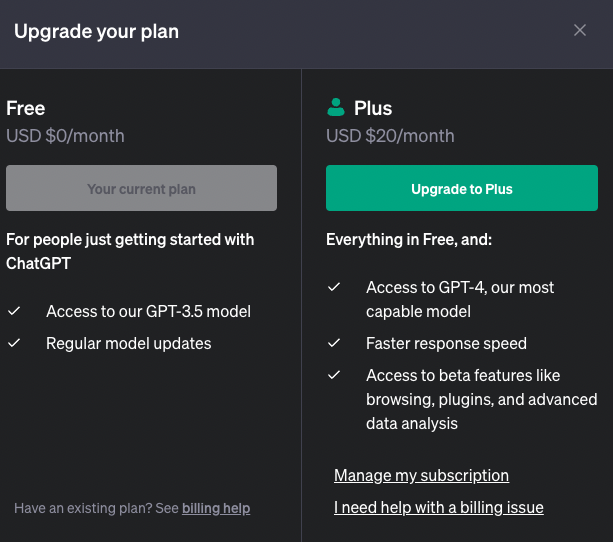This screenshot has width=613, height=542.
Task: Click checkmark next to Regular model updates
Action: click(x=14, y=343)
